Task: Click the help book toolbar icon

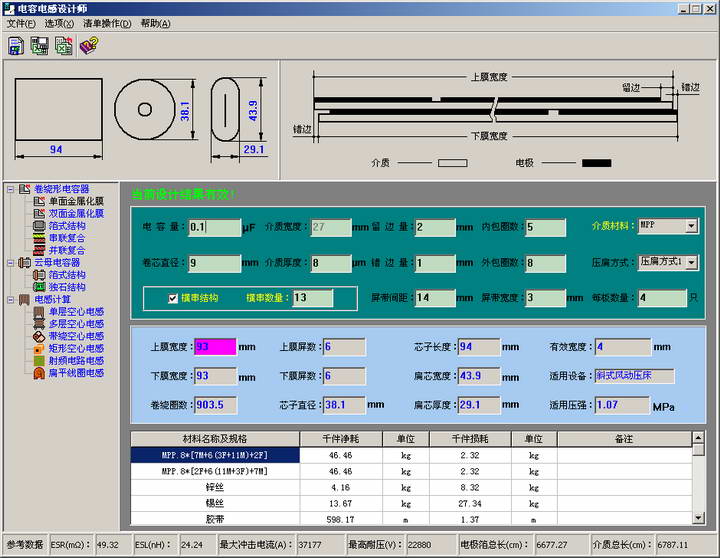Action: click(x=88, y=45)
